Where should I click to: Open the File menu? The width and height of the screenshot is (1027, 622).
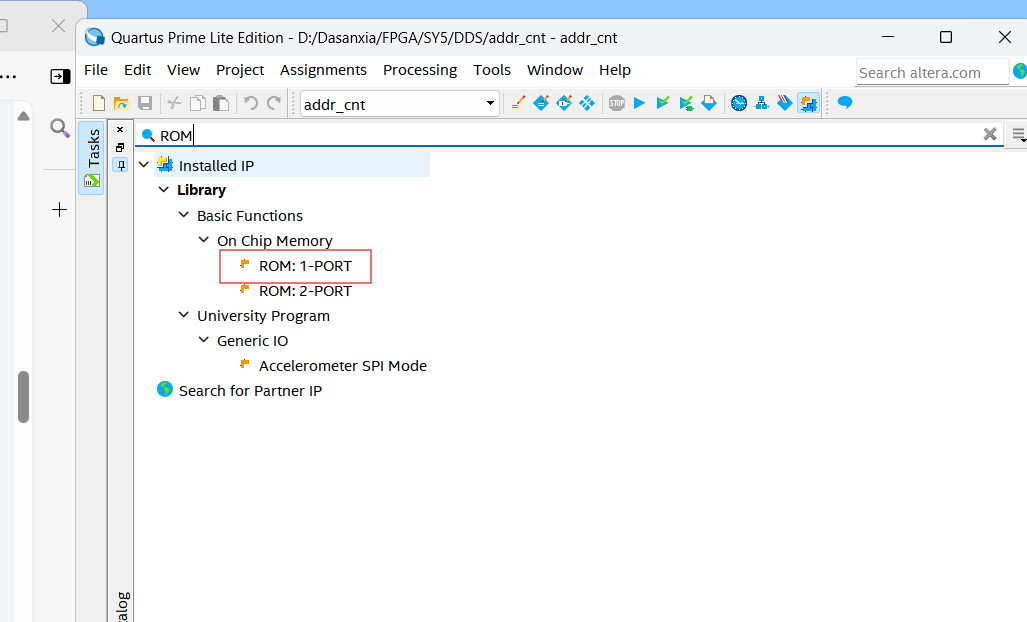click(x=96, y=70)
